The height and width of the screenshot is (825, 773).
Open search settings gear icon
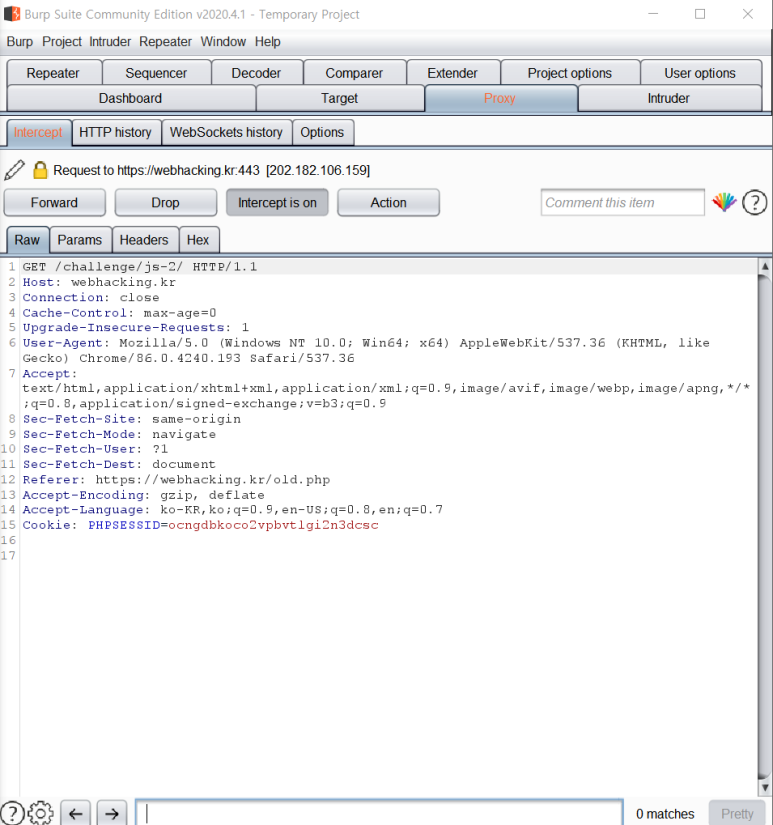tap(40, 813)
